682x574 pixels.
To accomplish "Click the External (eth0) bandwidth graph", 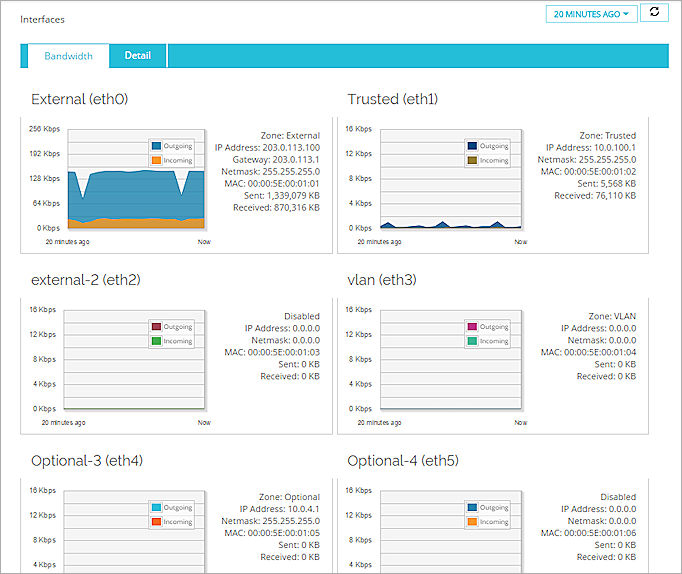I will click(x=136, y=179).
